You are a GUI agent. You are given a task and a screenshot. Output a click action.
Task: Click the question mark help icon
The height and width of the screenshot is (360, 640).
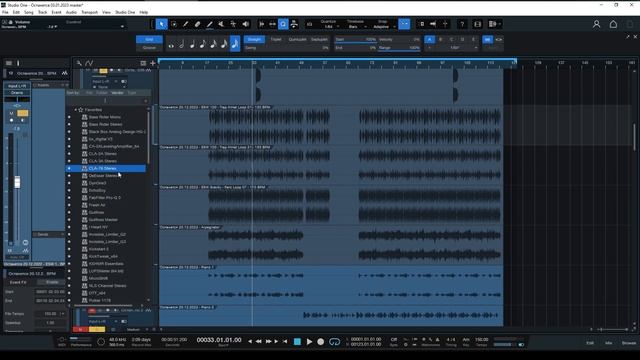462,24
